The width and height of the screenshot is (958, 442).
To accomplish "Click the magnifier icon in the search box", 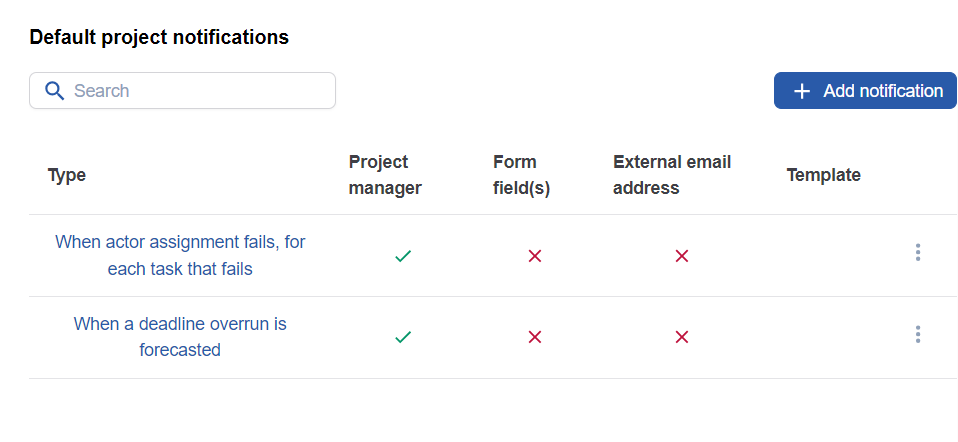I will point(54,91).
